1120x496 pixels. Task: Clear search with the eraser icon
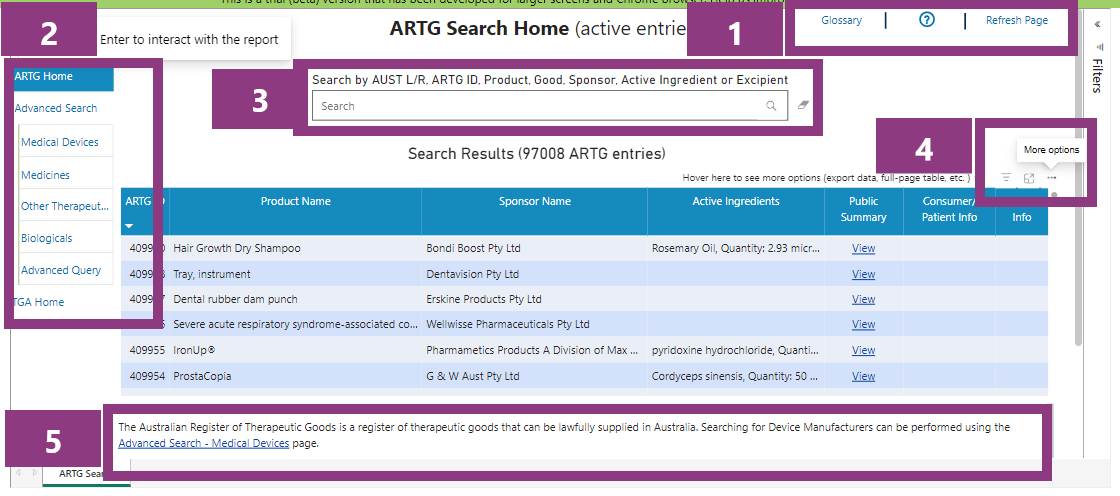click(802, 106)
